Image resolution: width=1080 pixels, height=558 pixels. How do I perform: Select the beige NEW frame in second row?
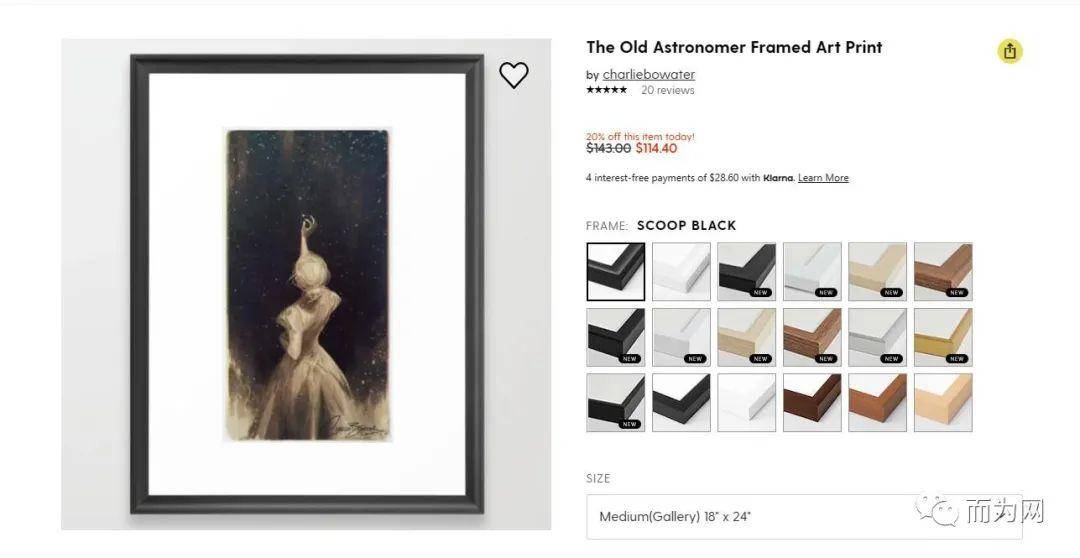pyautogui.click(x=747, y=337)
